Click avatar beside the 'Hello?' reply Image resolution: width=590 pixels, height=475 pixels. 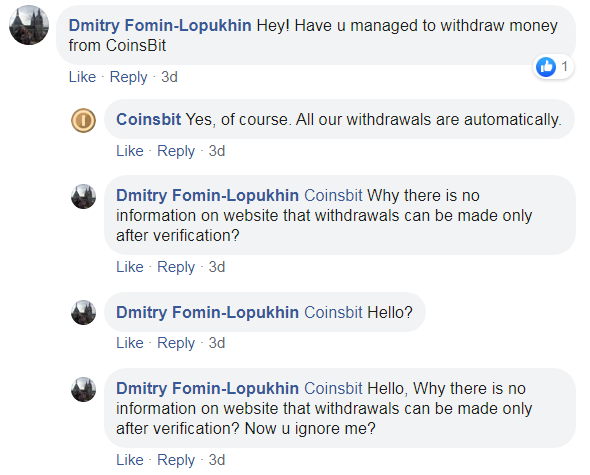point(84,312)
